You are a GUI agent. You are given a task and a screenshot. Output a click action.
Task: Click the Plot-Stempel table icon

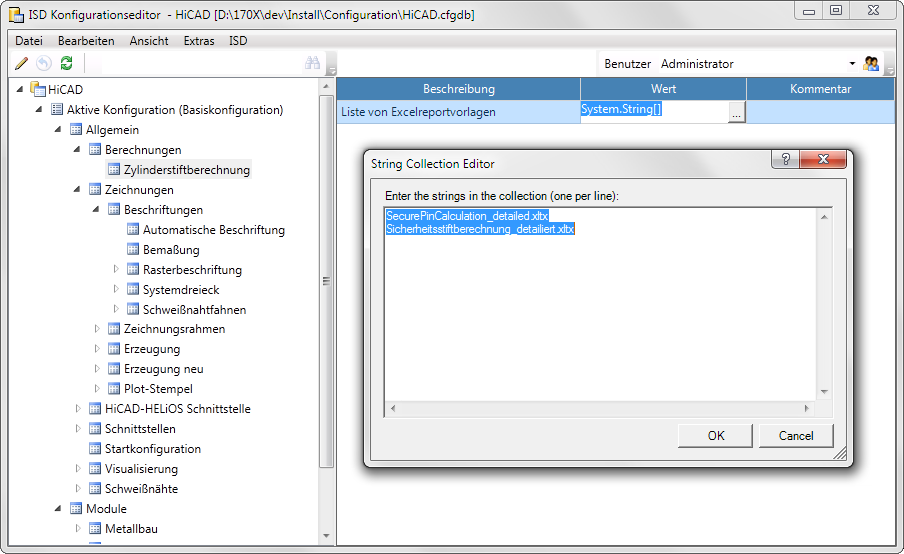(114, 389)
